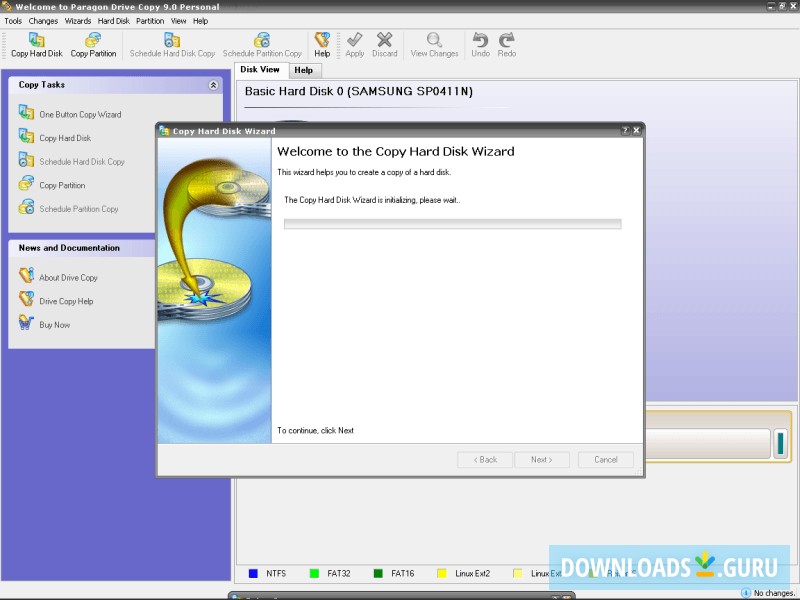800x600 pixels.
Task: Collapse the Copy Tasks panel
Action: pos(213,86)
